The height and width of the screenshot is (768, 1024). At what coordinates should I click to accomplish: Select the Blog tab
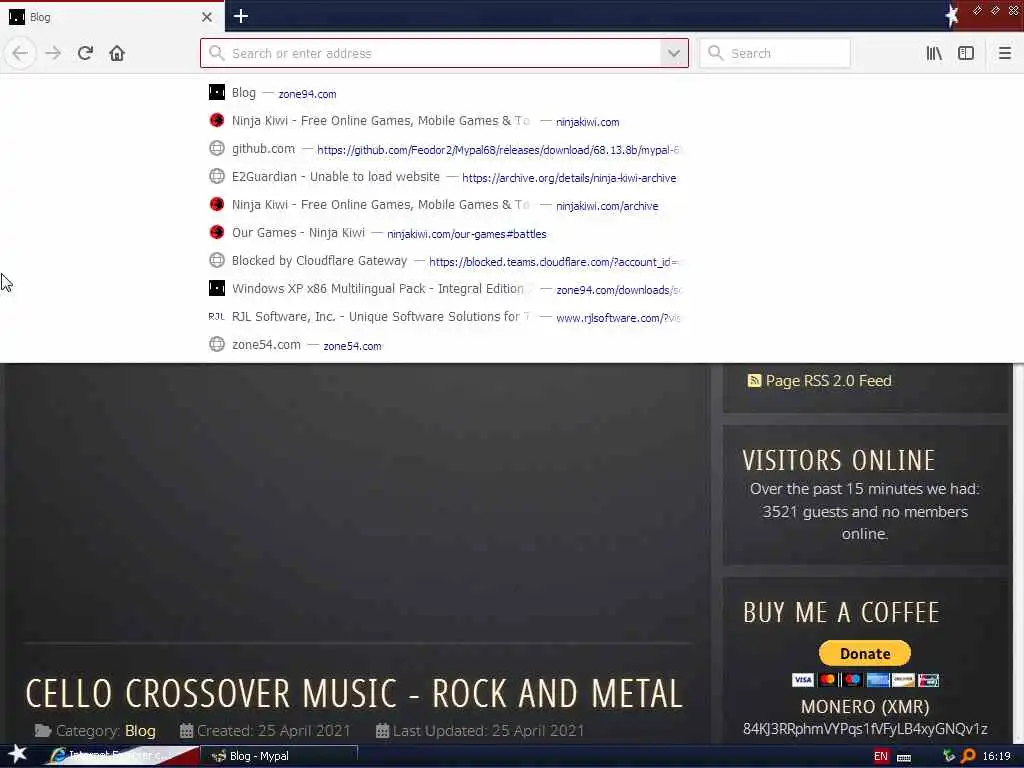click(111, 17)
